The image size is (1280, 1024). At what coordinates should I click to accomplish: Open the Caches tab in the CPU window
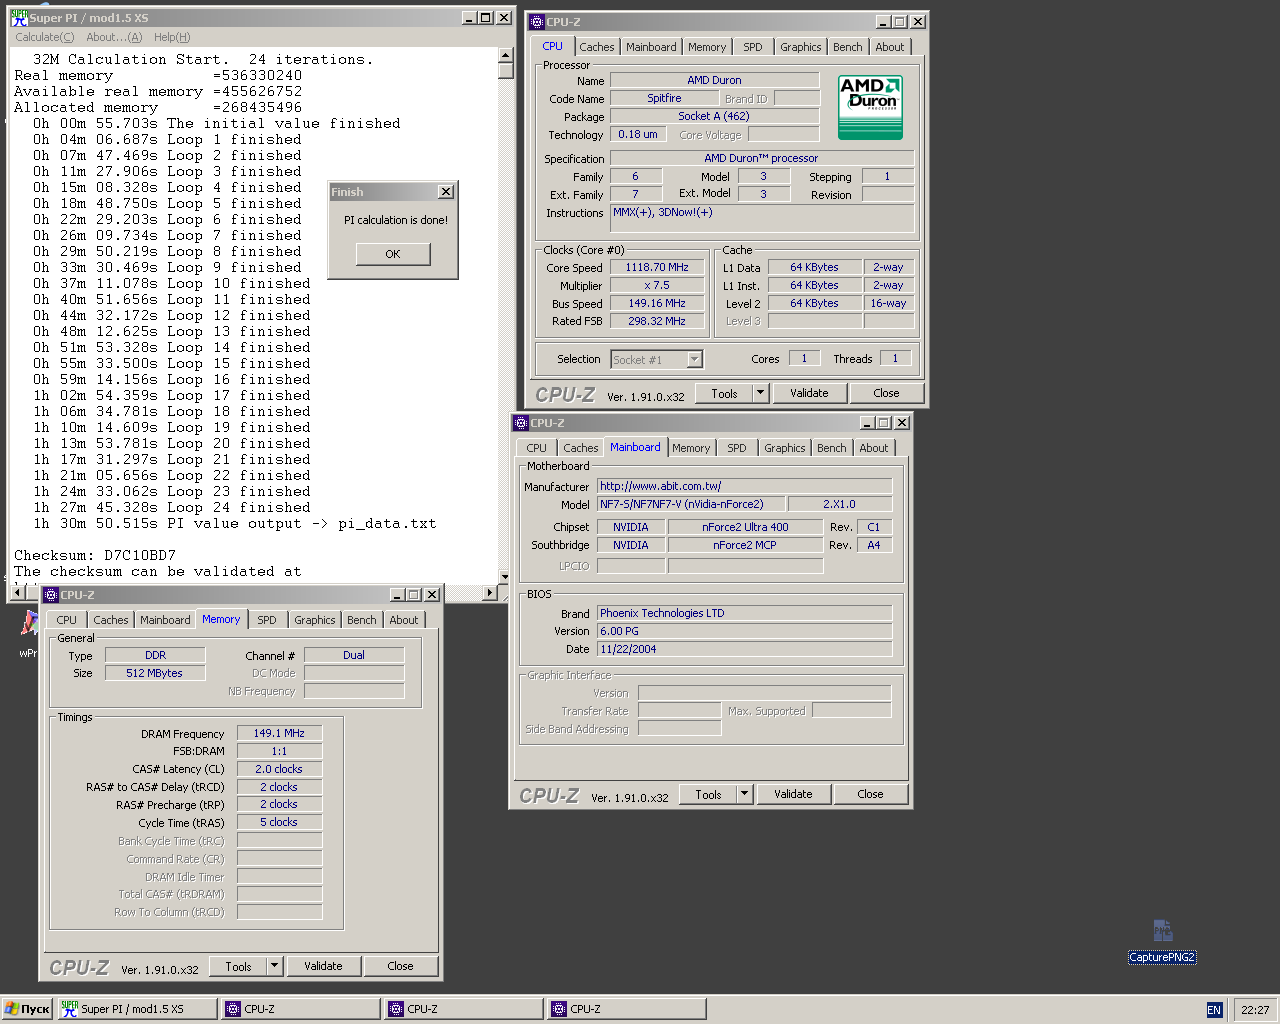597,47
